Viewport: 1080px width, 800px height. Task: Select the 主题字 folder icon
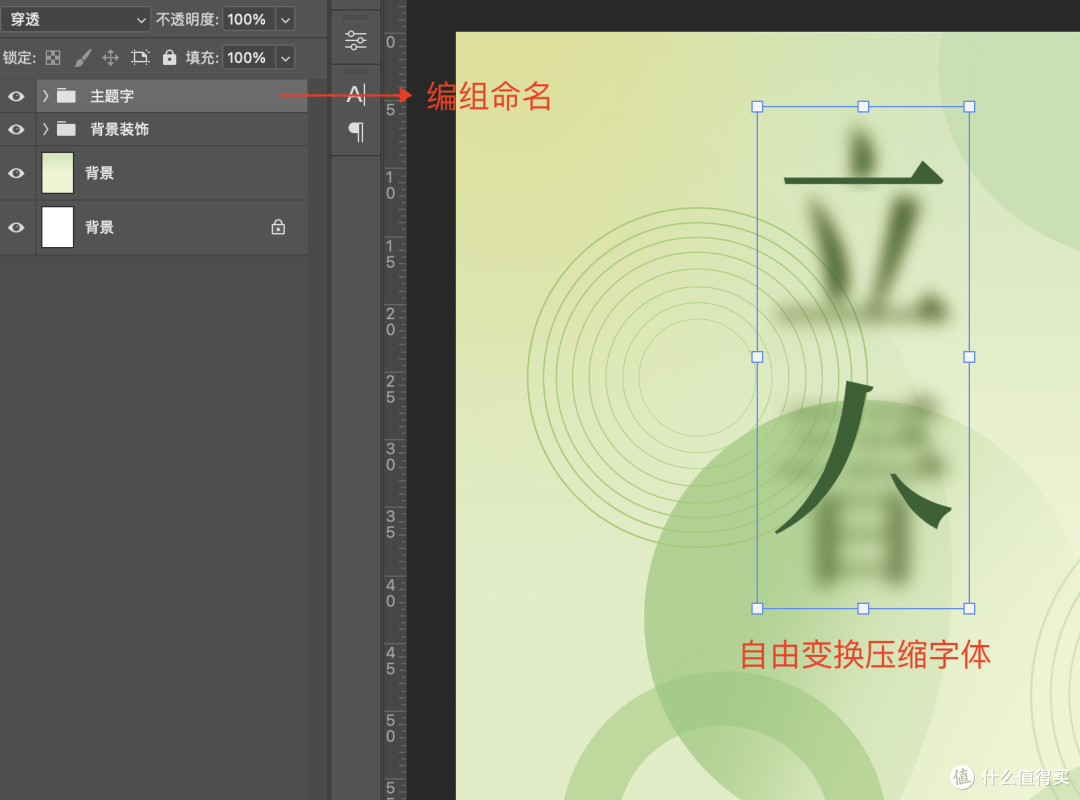(x=66, y=96)
